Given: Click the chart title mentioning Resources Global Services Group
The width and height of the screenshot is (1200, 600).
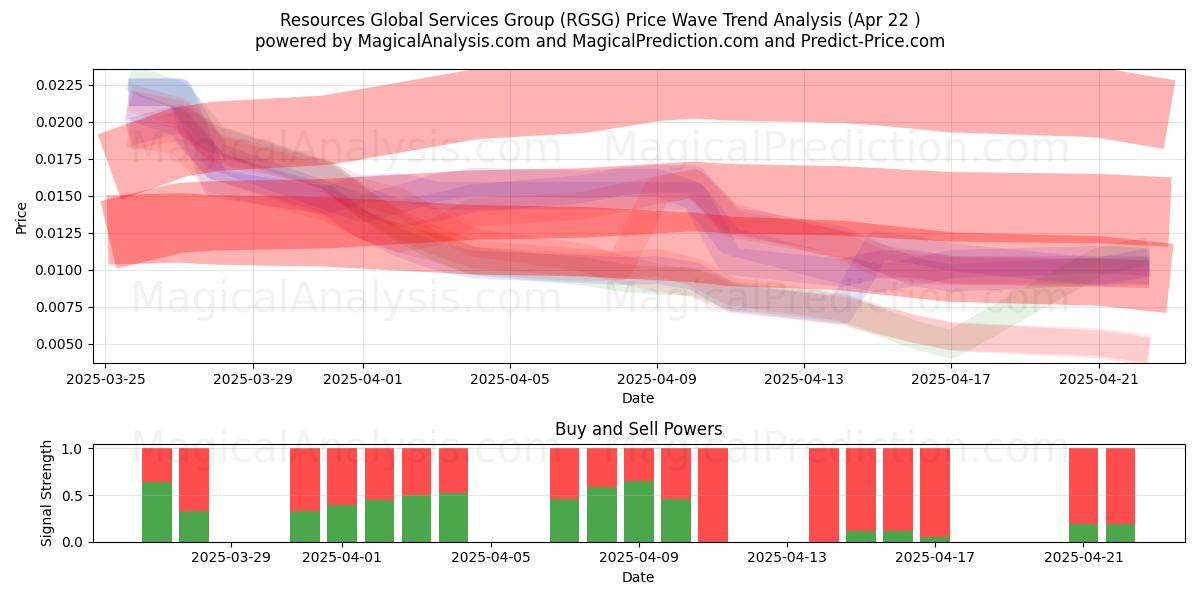Looking at the screenshot, I should [x=600, y=20].
